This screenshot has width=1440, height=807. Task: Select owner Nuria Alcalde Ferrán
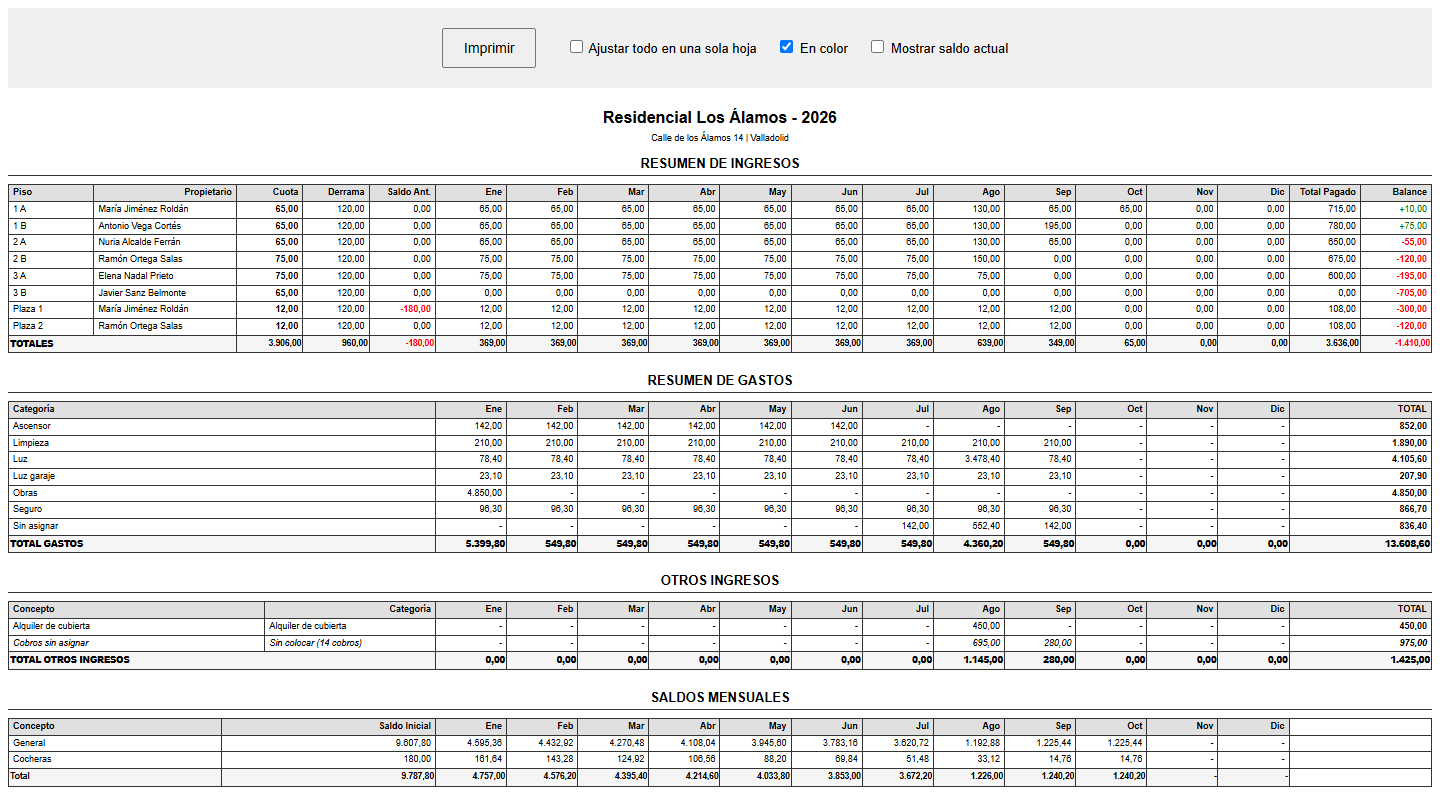coord(139,242)
